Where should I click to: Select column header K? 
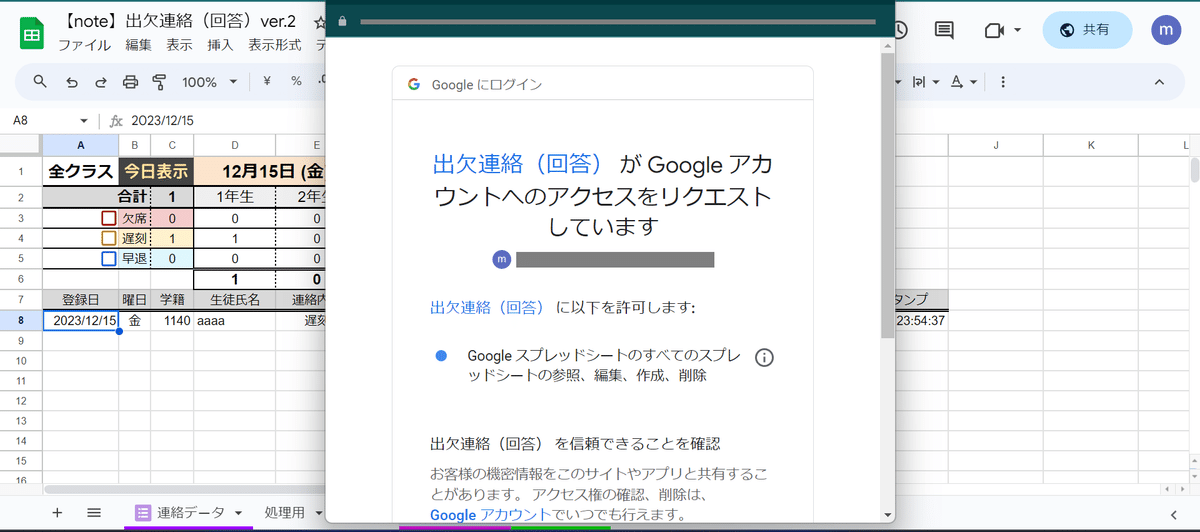click(x=1090, y=146)
